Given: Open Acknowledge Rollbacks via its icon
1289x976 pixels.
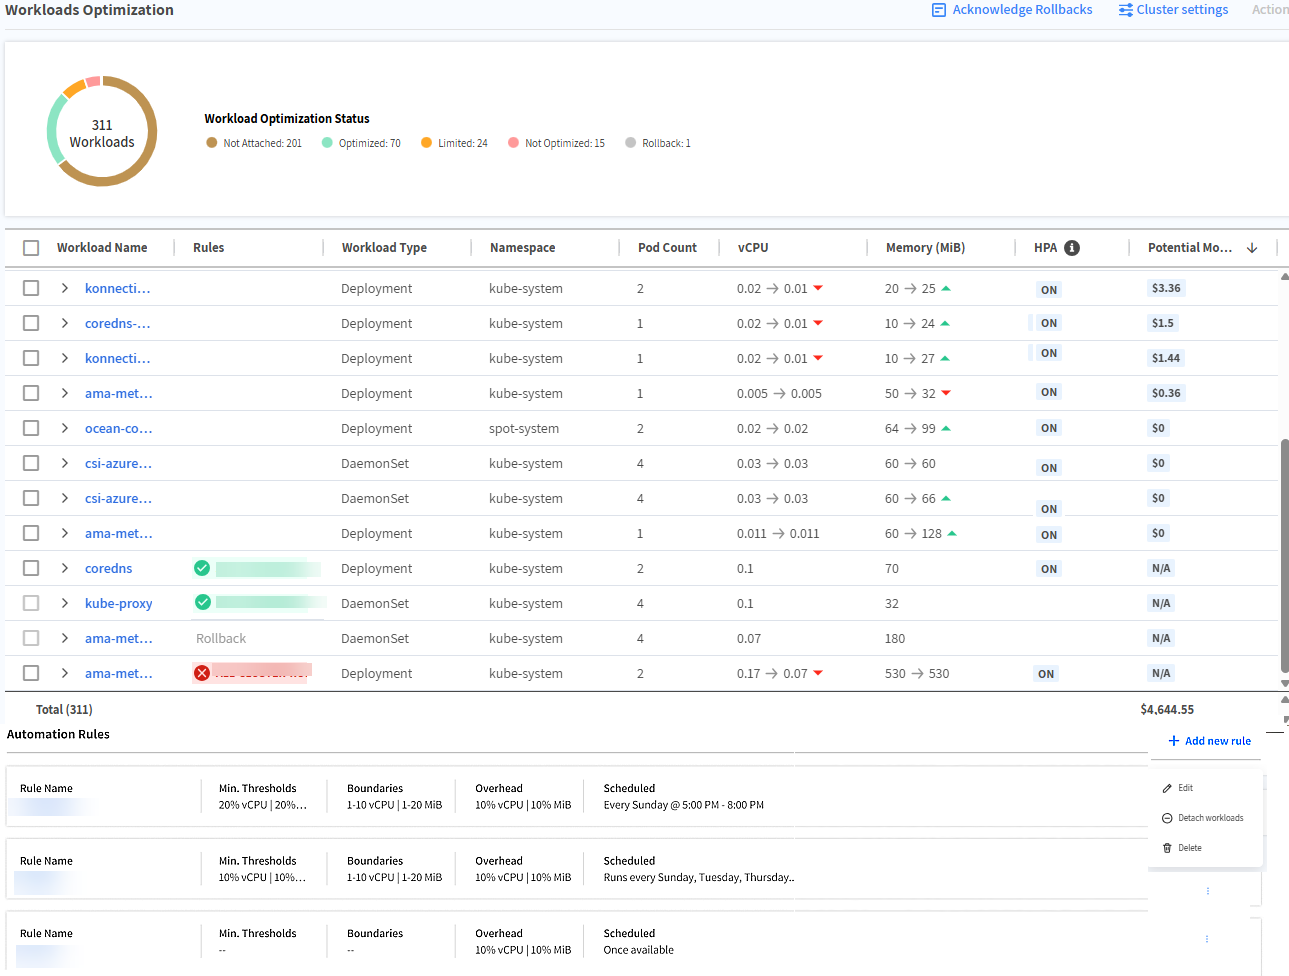Looking at the screenshot, I should [939, 9].
